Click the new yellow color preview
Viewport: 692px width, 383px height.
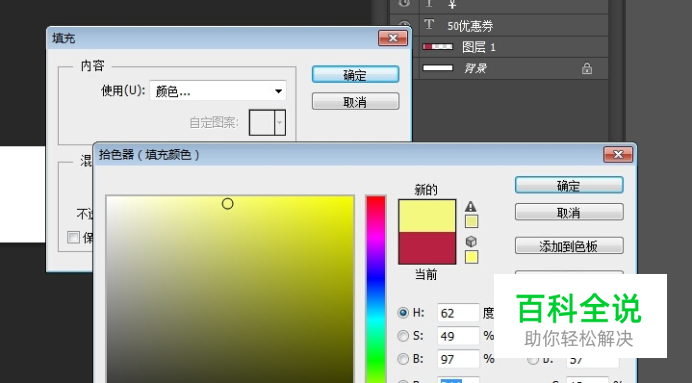[427, 216]
